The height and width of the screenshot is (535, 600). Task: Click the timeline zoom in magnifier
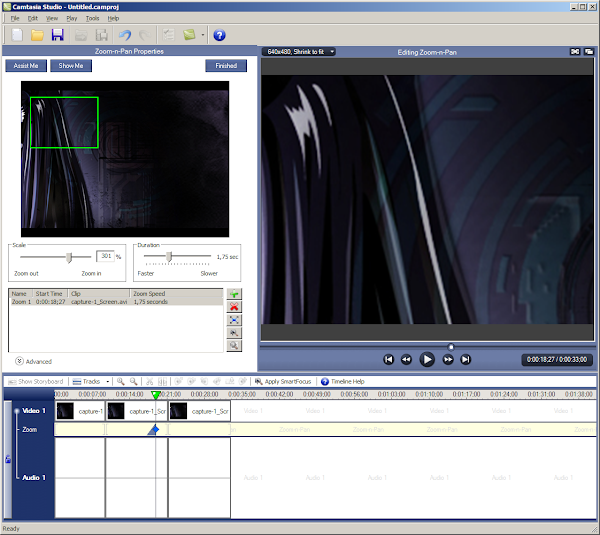click(120, 382)
